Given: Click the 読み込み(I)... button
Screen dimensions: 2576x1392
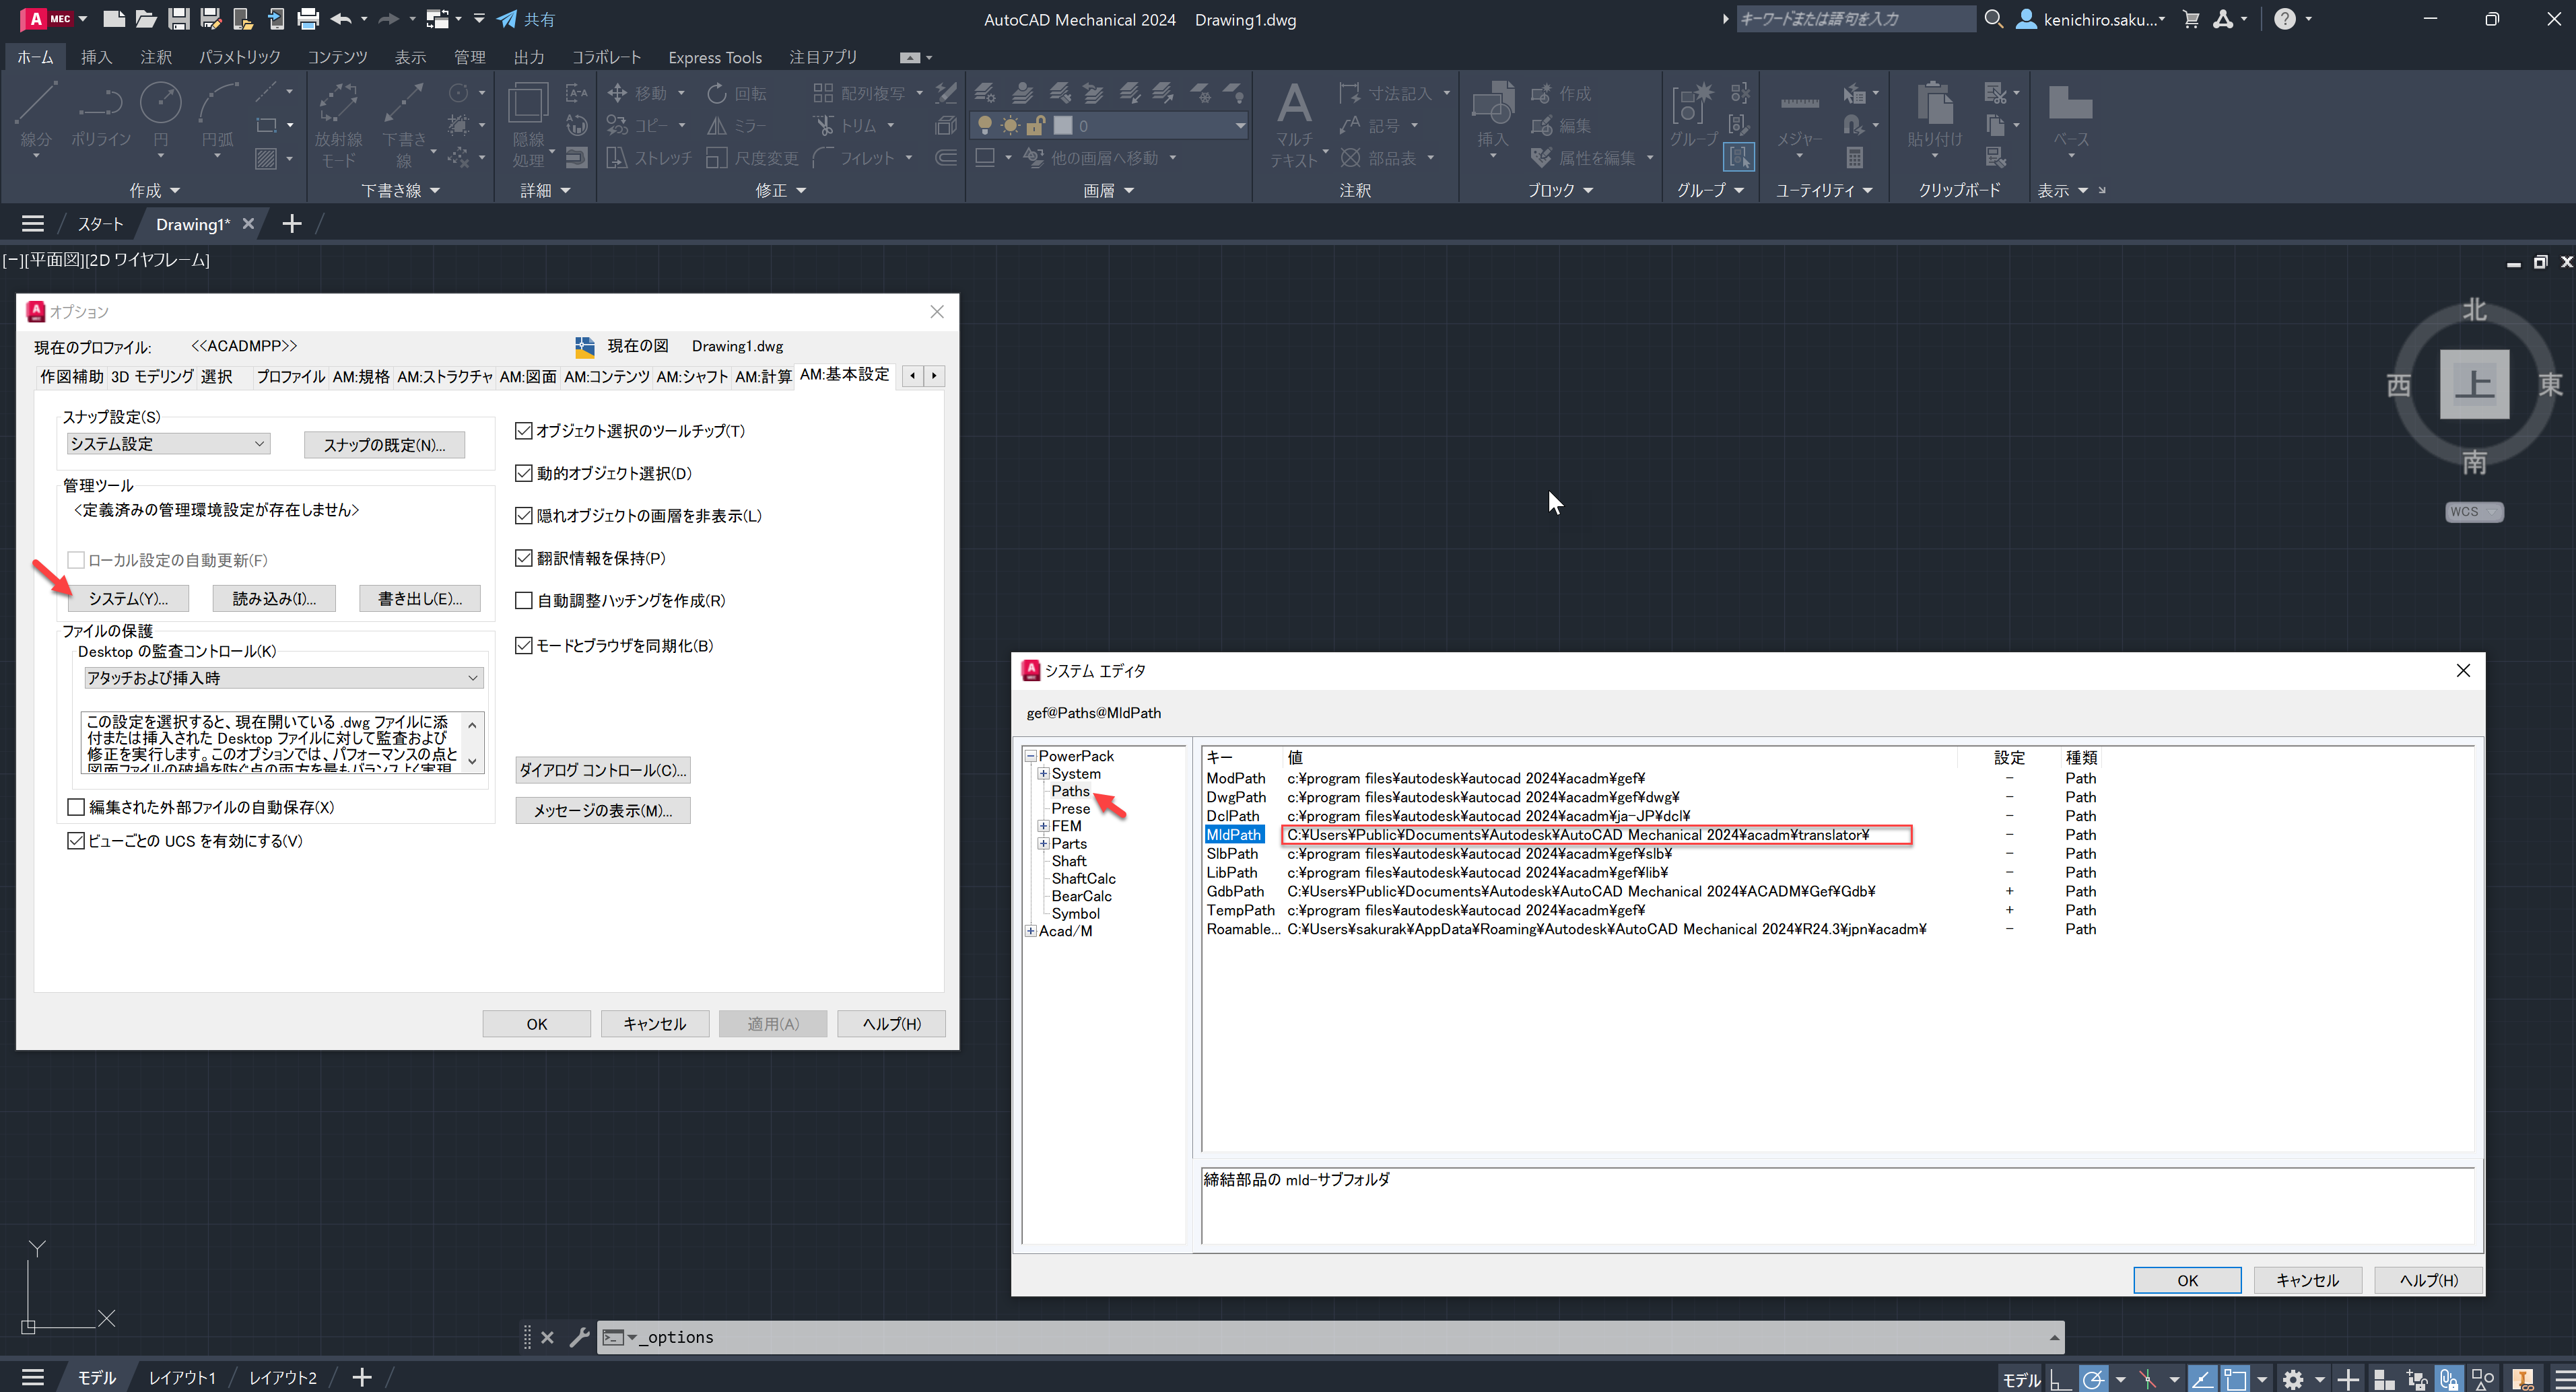Looking at the screenshot, I should point(274,598).
